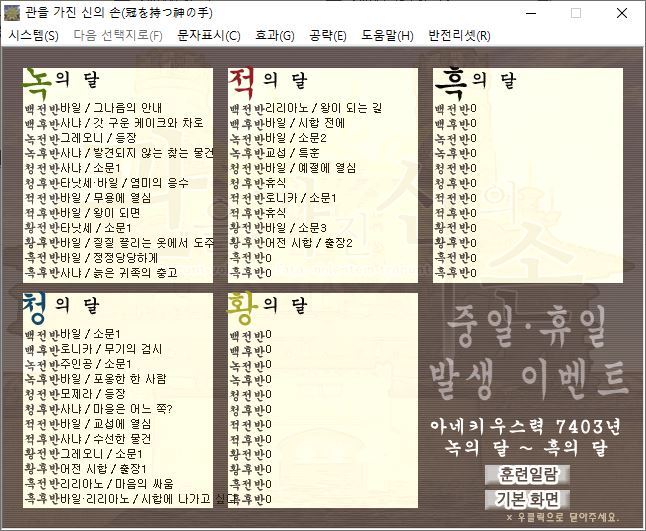Screen dimensions: 646x531
Task: Select 청전반바일 / 예절에 열심
Action: [293, 168]
